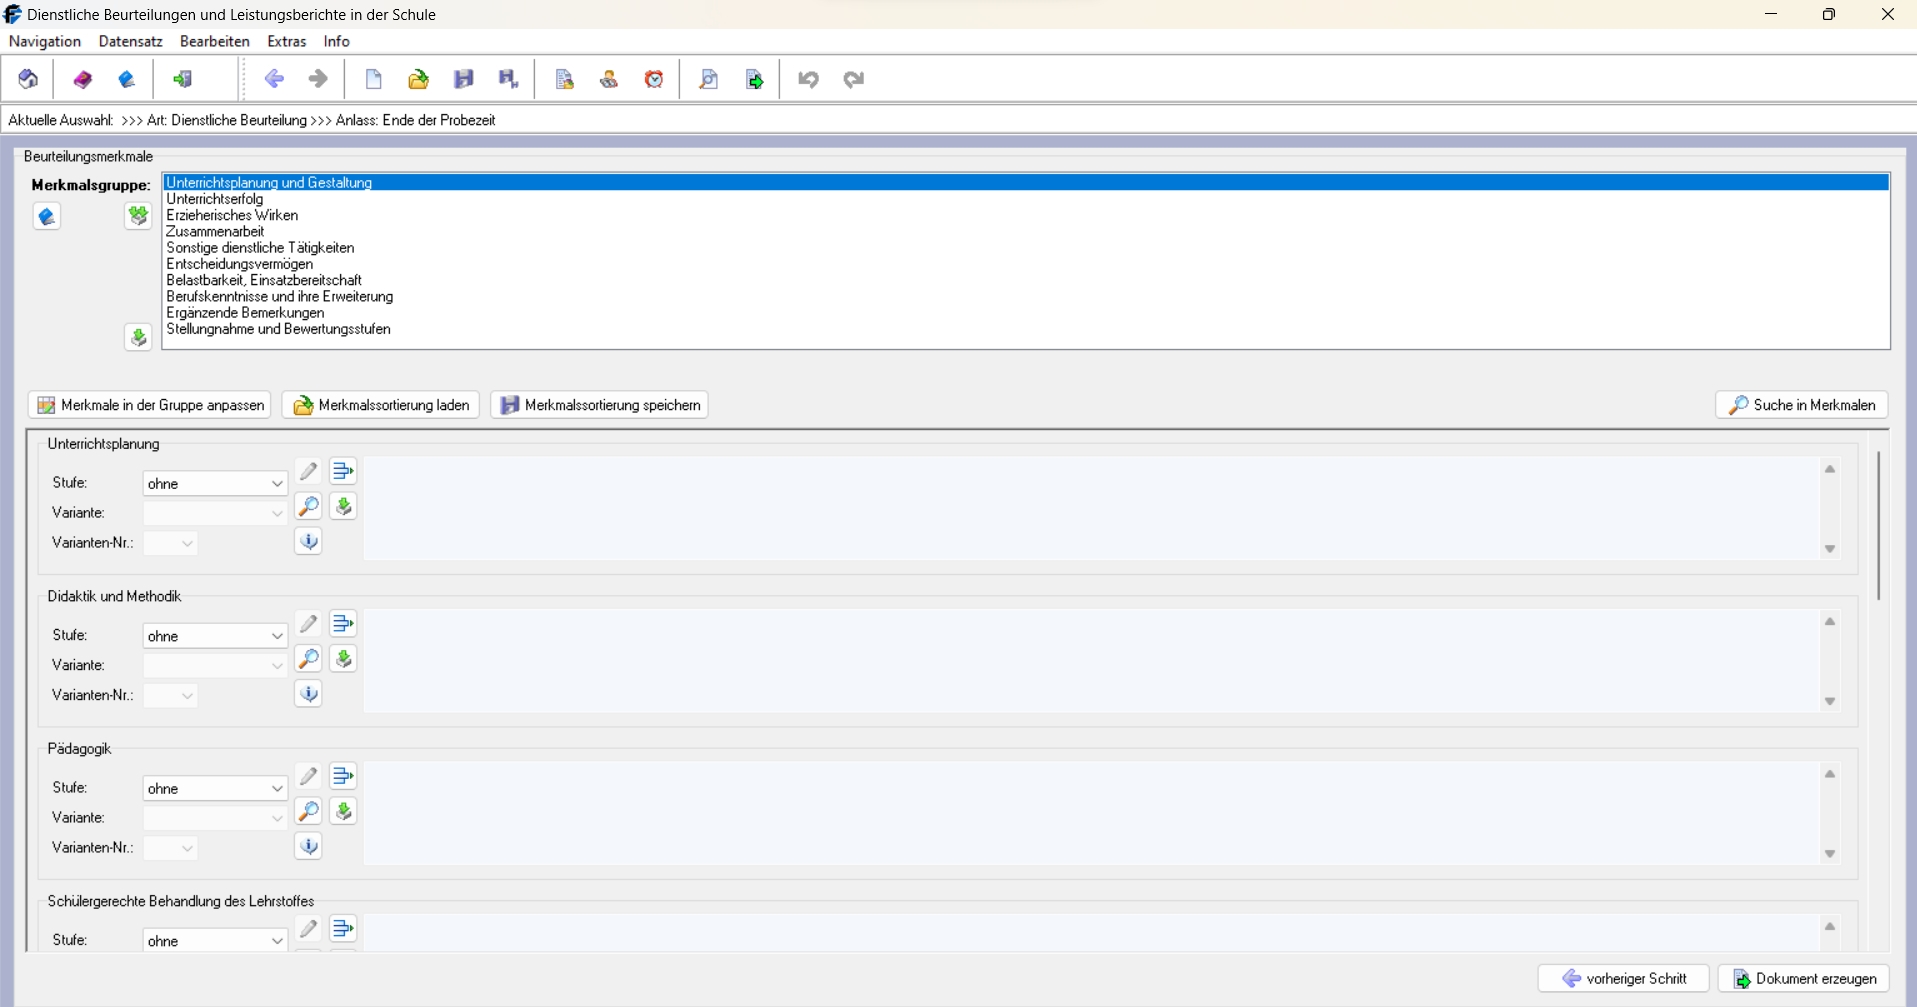This screenshot has width=1917, height=1007.
Task: Click the magnifier icon in Didaktik und Methodik
Action: 308,659
